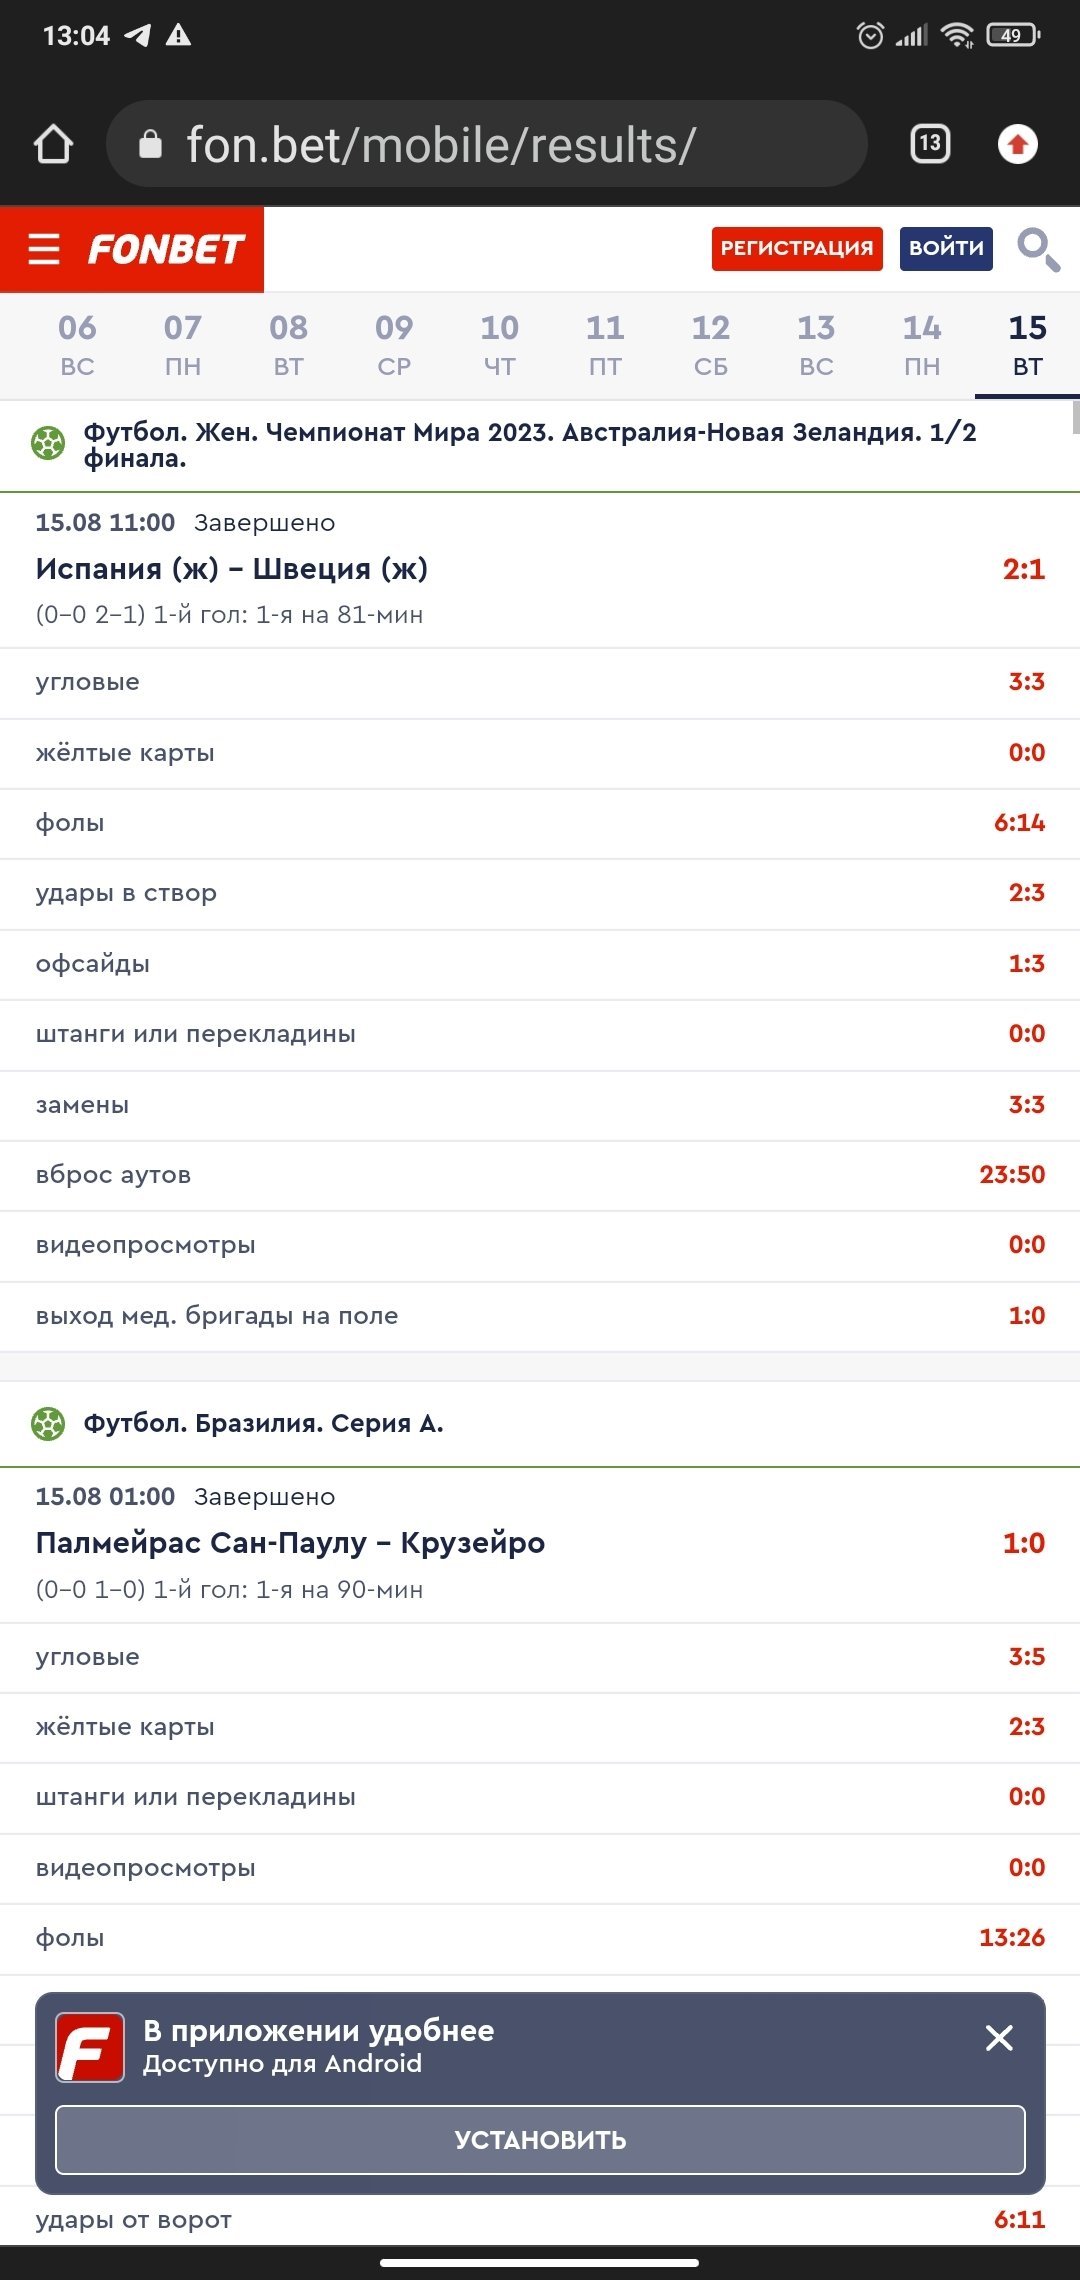
Task: Go to browser home page
Action: coord(53,144)
